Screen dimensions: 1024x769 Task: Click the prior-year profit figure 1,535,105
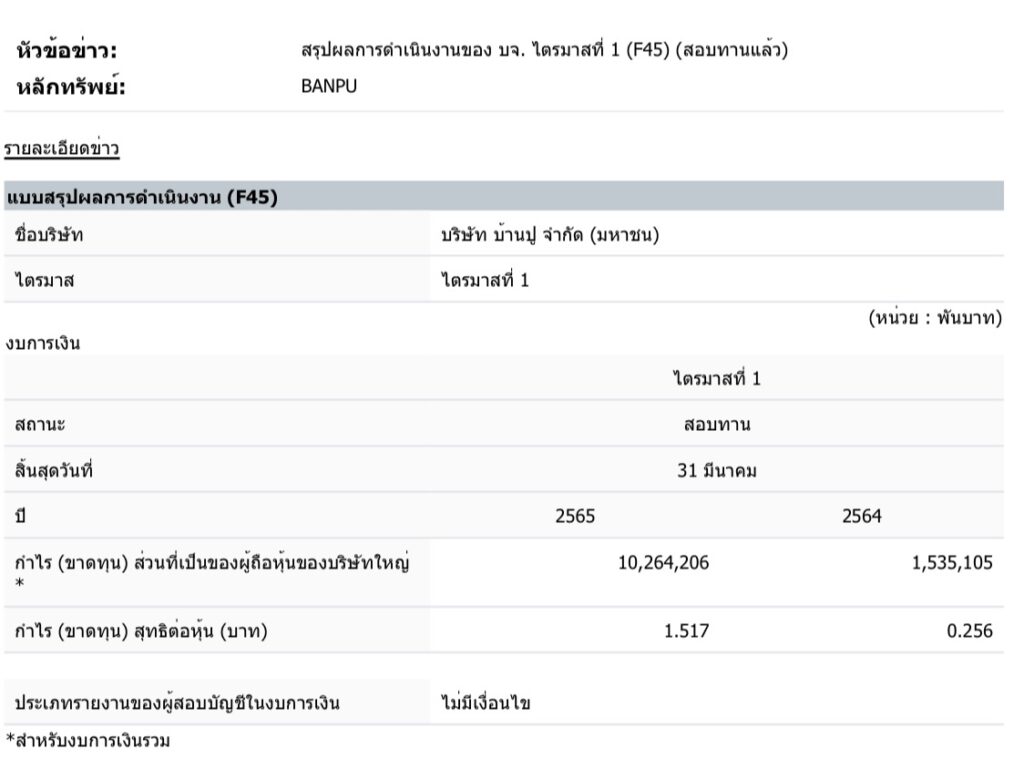point(952,562)
